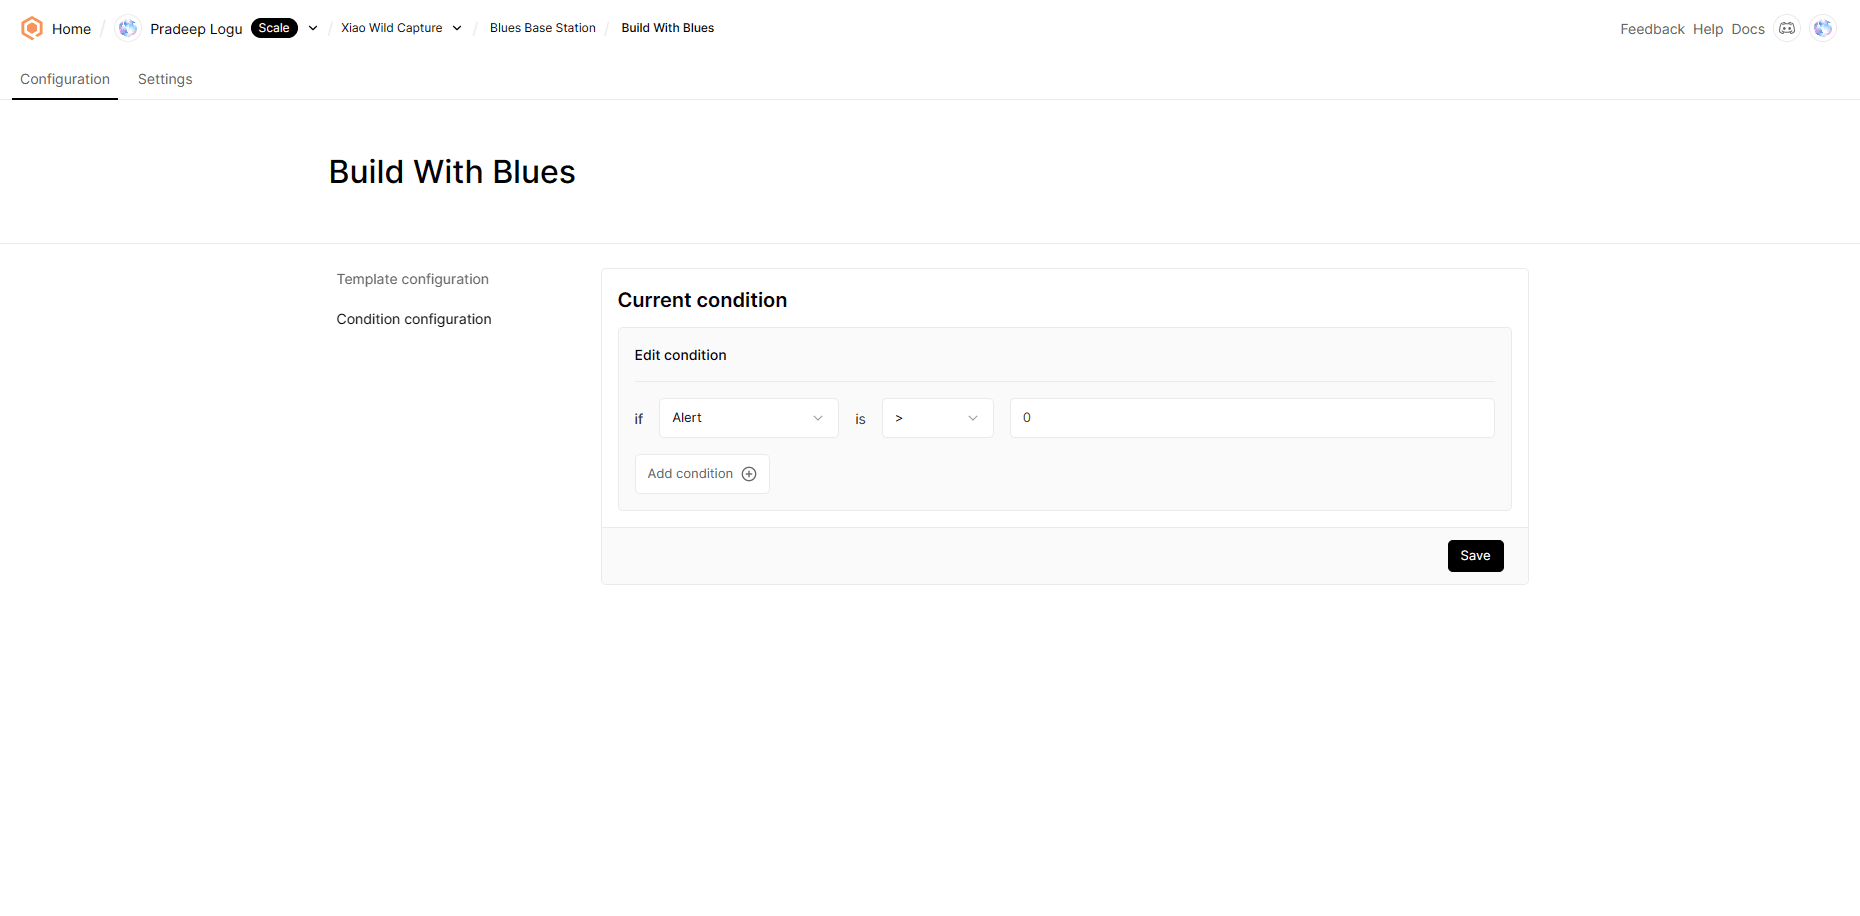Image resolution: width=1860 pixels, height=916 pixels.
Task: Switch to the Settings tab
Action: pyautogui.click(x=165, y=79)
